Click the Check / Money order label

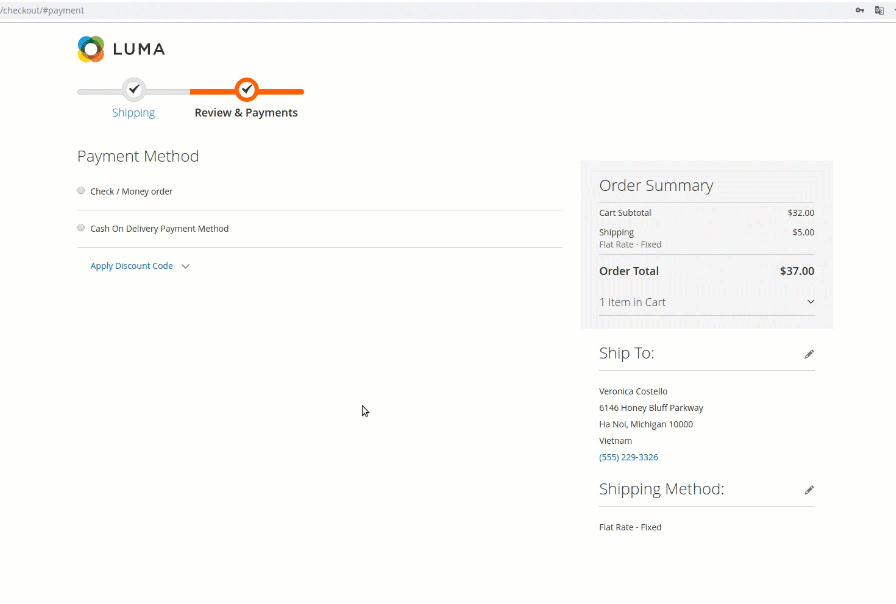pyautogui.click(x=131, y=191)
